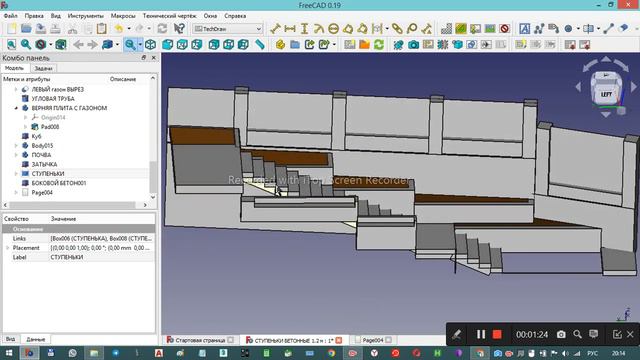Select Куб in model tree
This screenshot has width=640, height=360.
pos(36,136)
